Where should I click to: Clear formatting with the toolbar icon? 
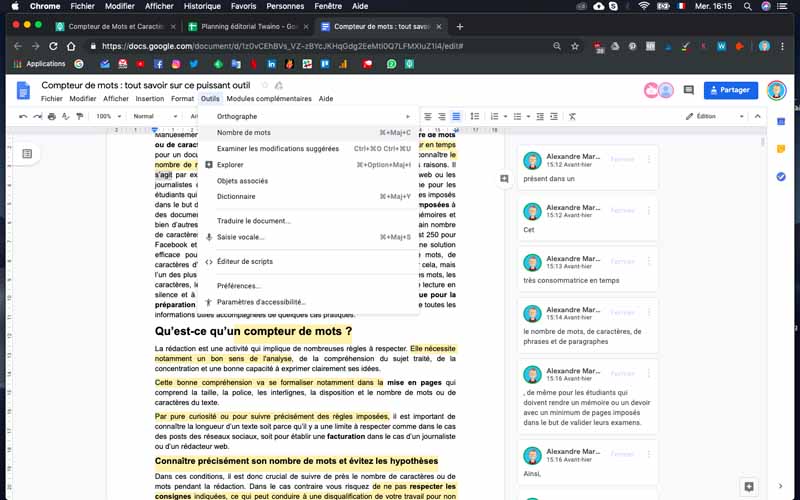click(x=572, y=116)
